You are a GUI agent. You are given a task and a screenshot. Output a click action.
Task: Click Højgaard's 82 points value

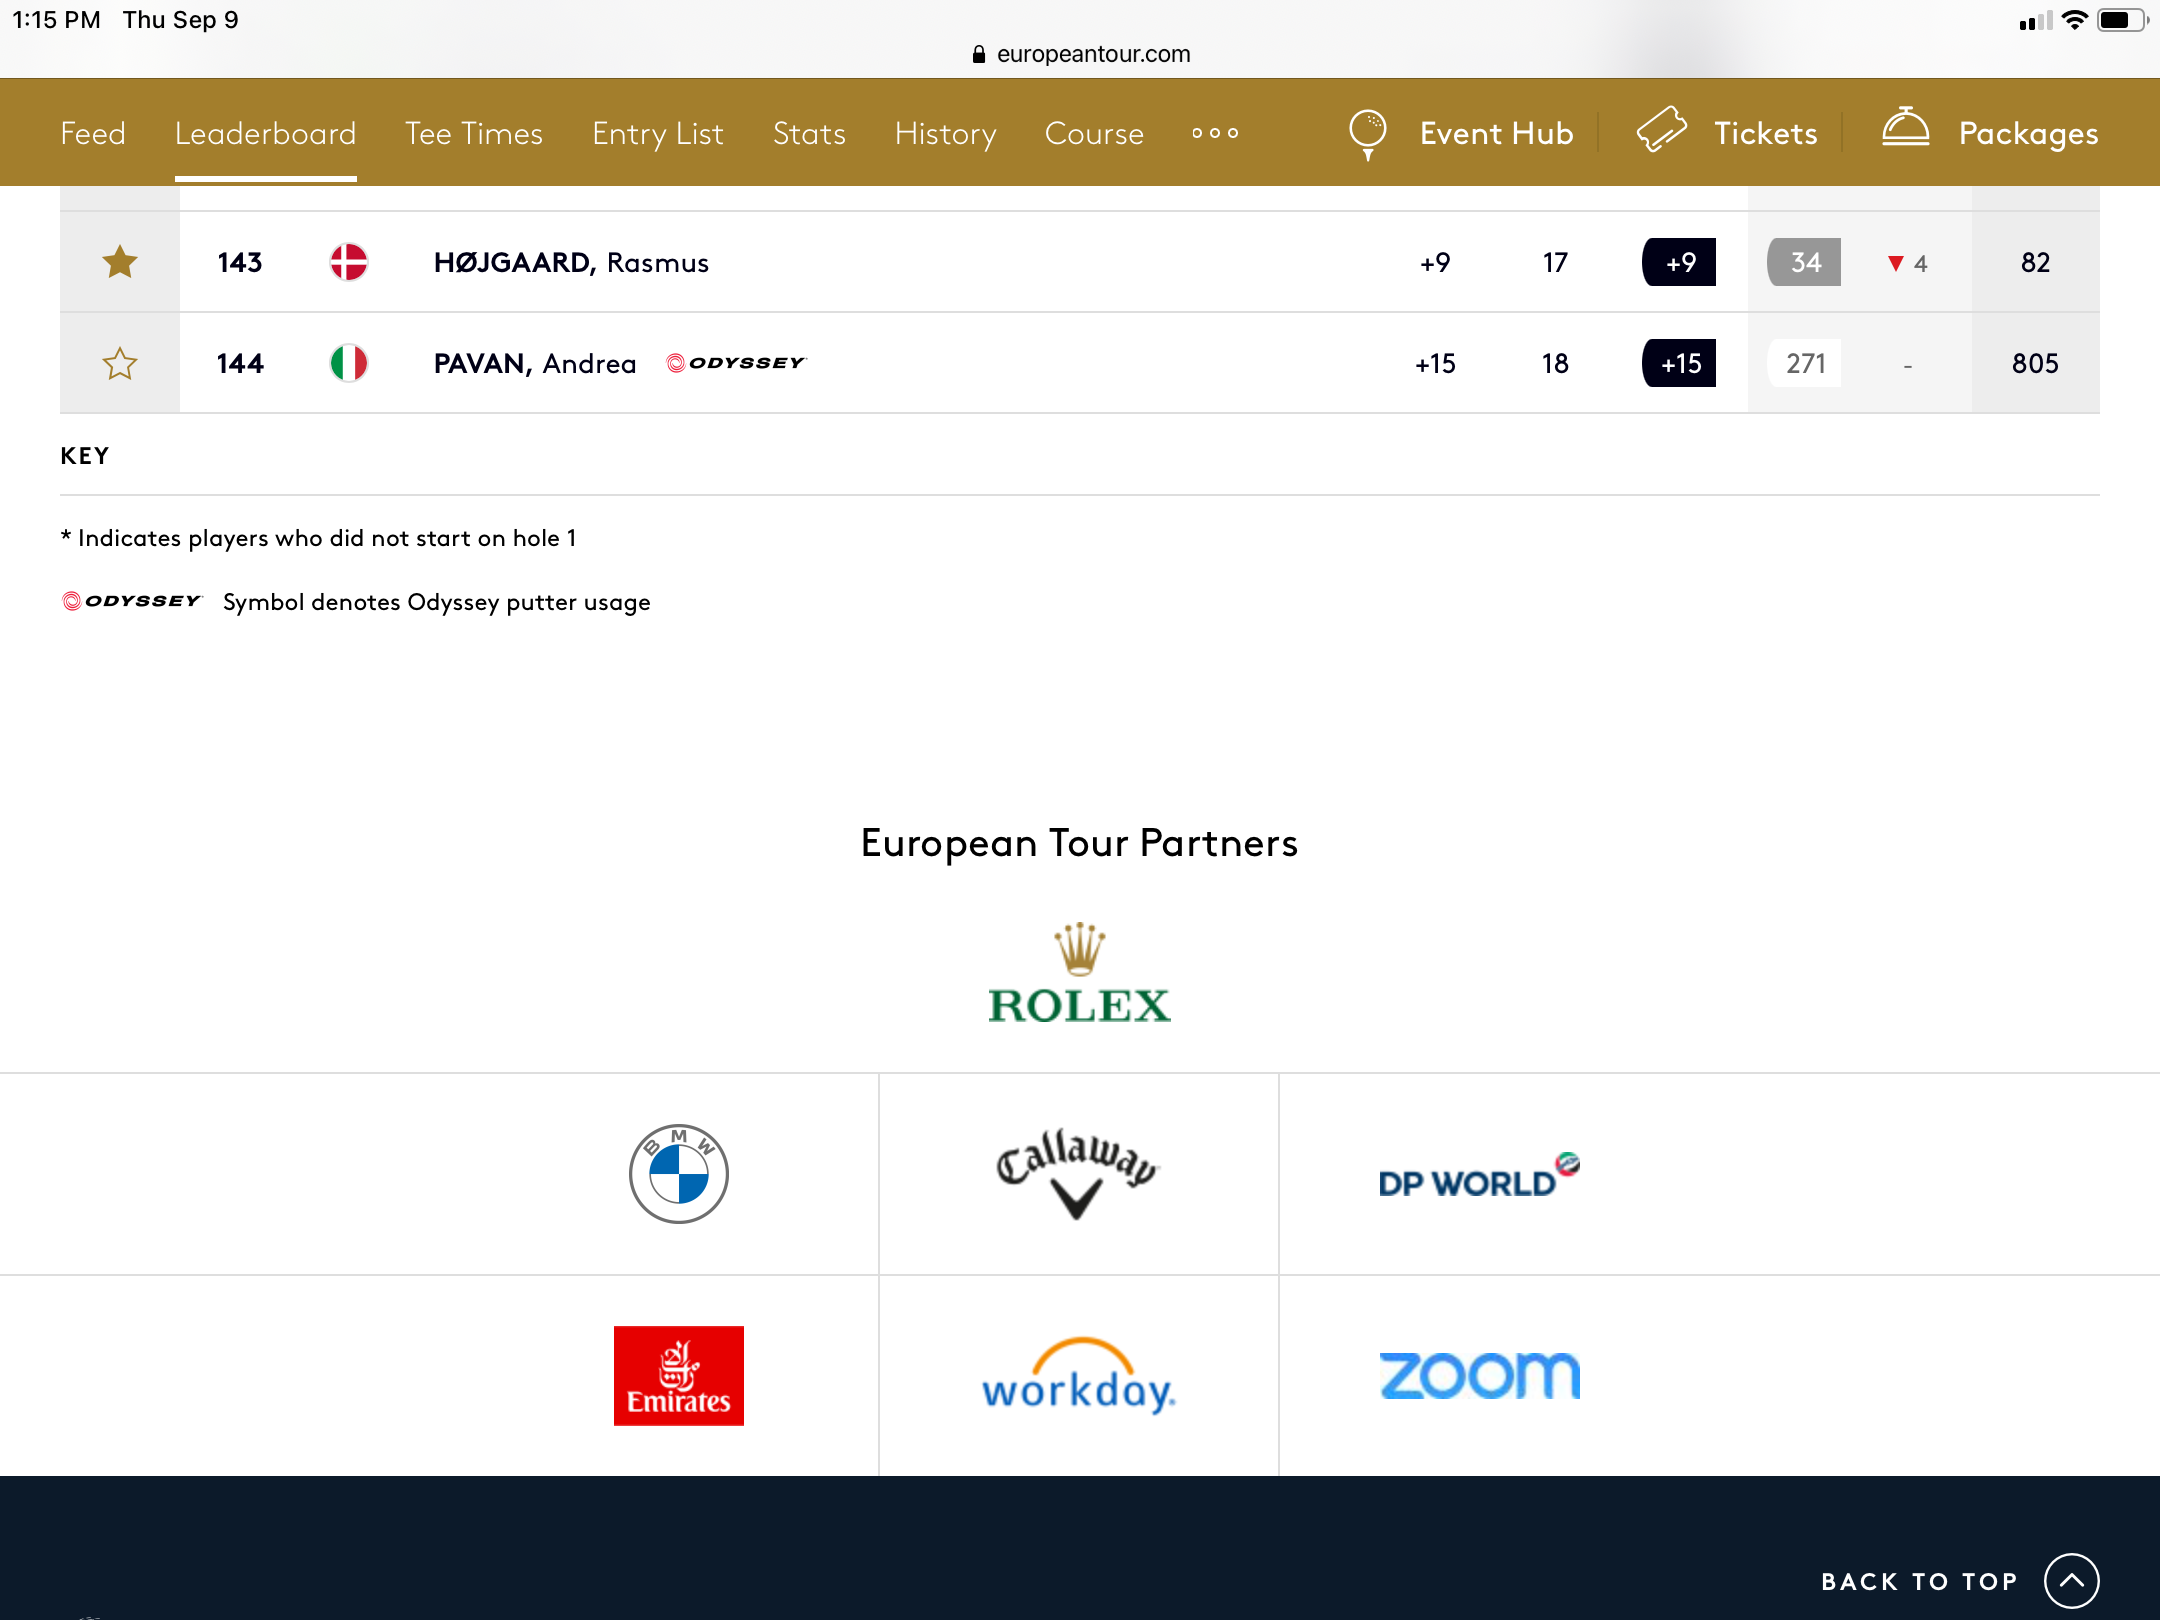[2035, 262]
